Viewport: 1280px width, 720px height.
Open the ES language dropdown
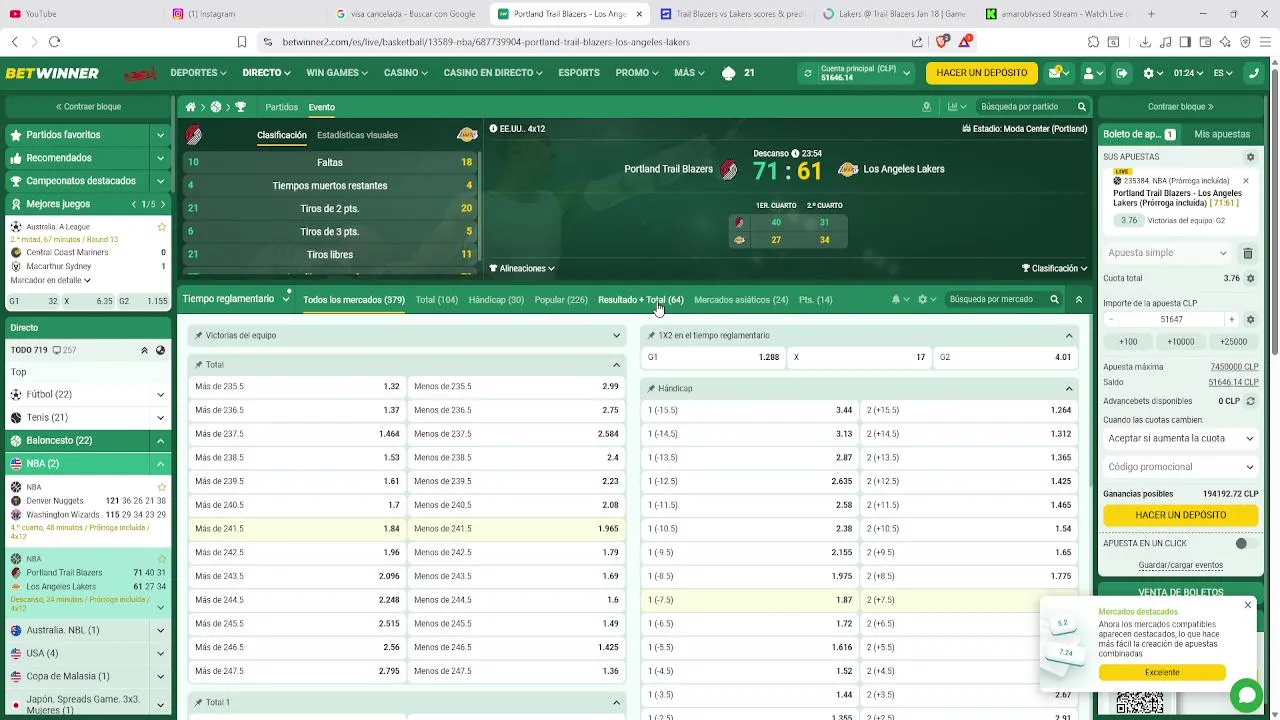pyautogui.click(x=1223, y=73)
